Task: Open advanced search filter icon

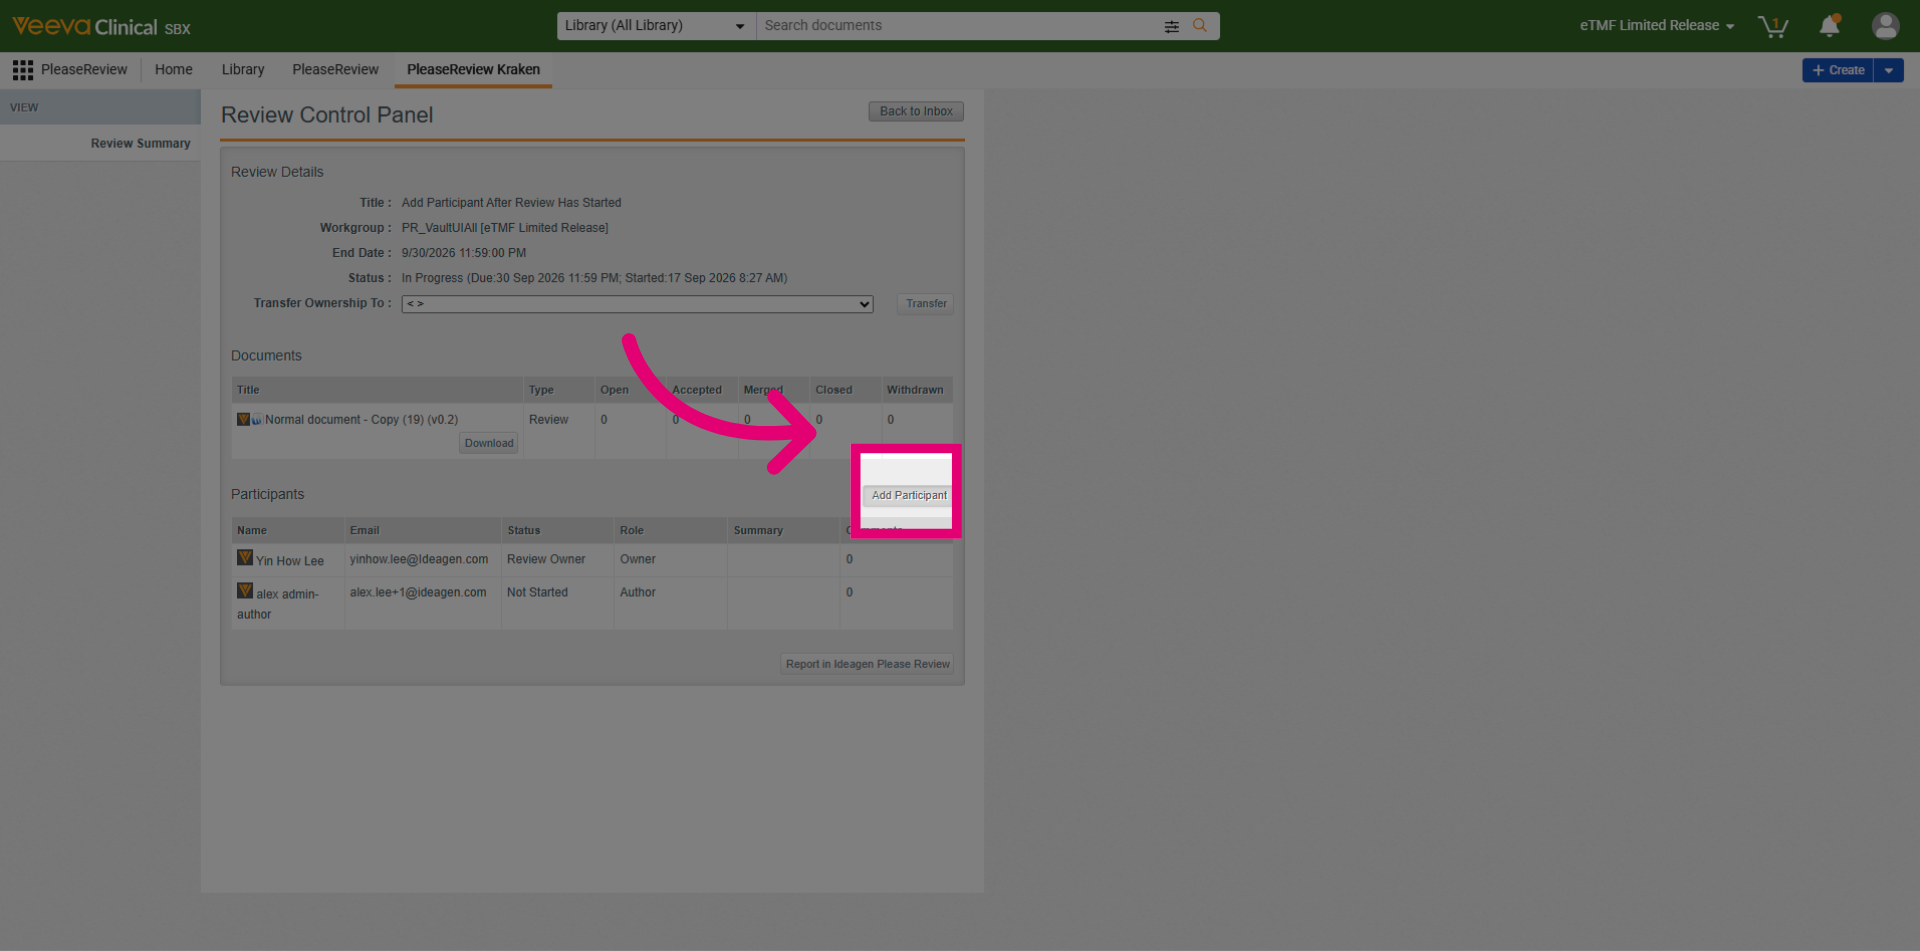Action: (1172, 27)
